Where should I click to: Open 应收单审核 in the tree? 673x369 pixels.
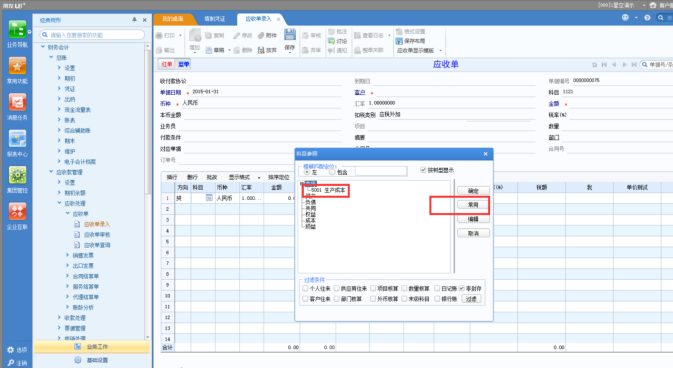coord(97,234)
